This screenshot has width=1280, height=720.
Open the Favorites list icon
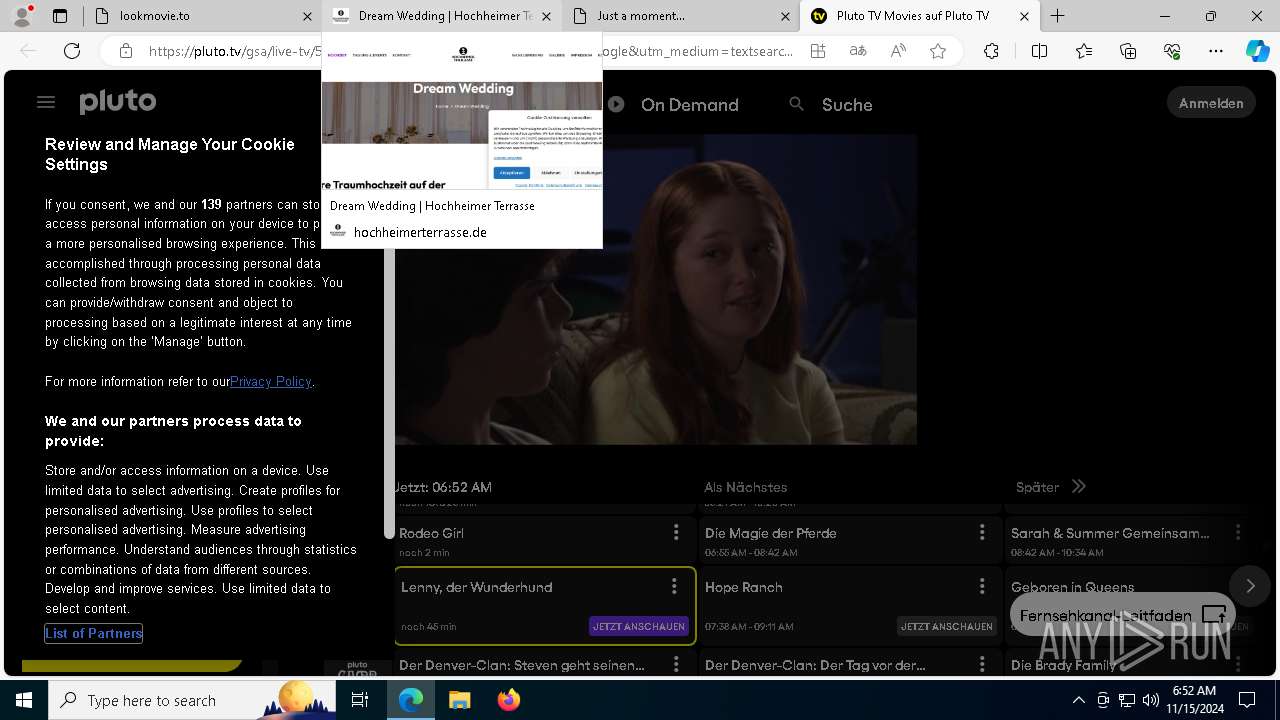point(1084,51)
